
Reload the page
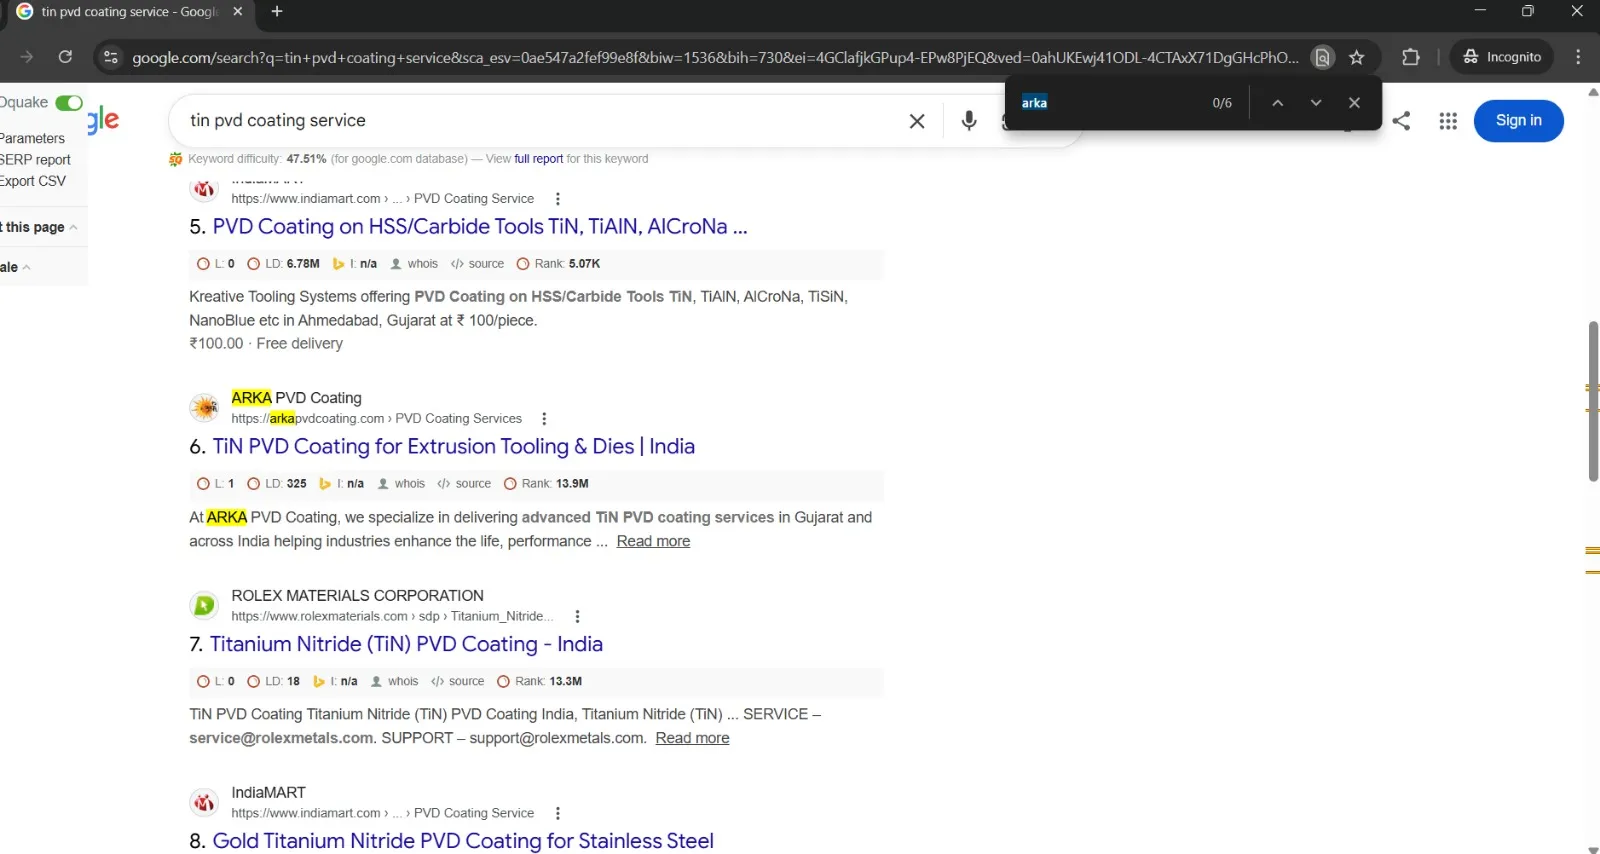point(65,57)
